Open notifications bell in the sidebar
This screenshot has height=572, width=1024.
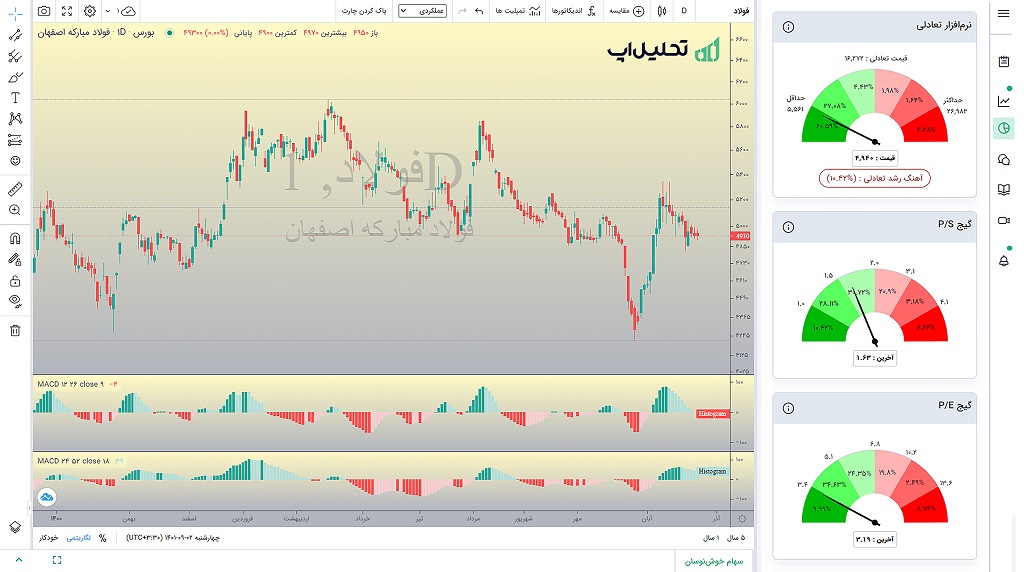point(1004,261)
